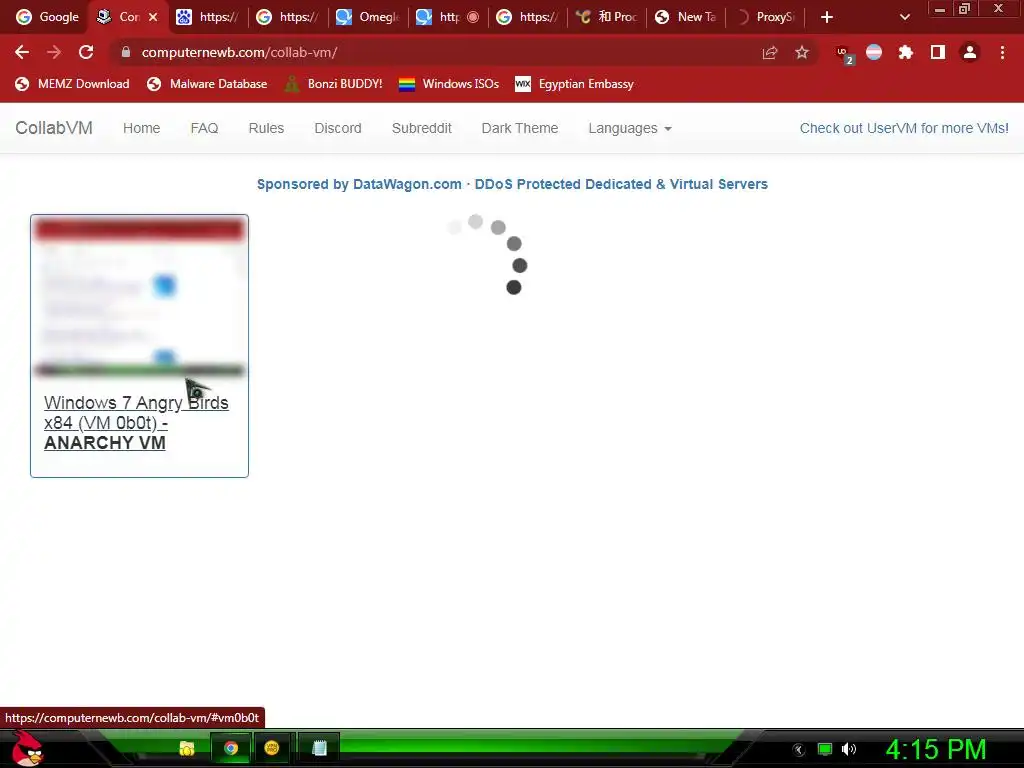Viewport: 1024px width, 768px height.
Task: Select the tab with the recording indicator
Action: click(448, 17)
